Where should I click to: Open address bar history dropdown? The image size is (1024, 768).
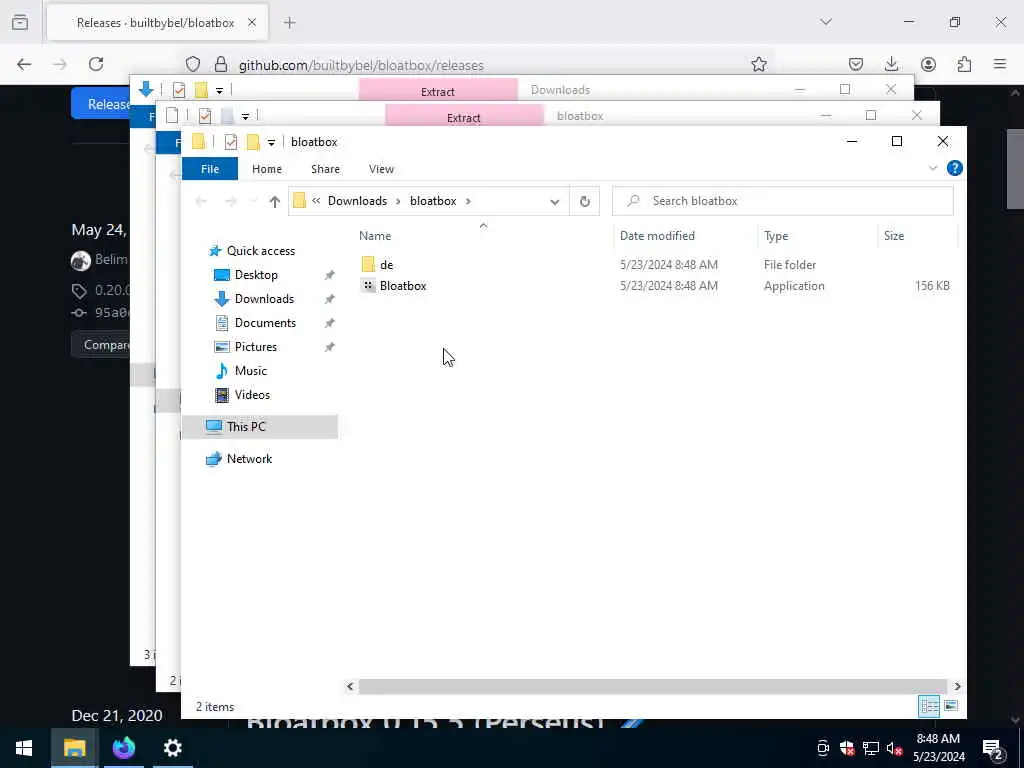(554, 201)
